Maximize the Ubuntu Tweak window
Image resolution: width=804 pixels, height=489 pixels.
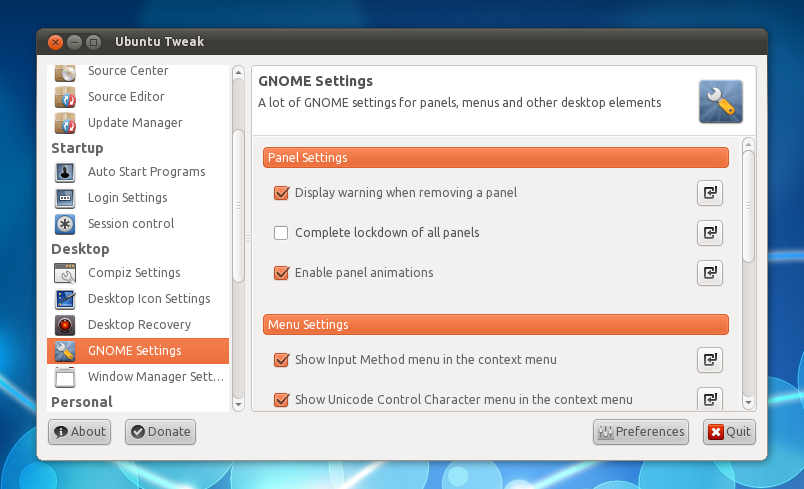93,42
